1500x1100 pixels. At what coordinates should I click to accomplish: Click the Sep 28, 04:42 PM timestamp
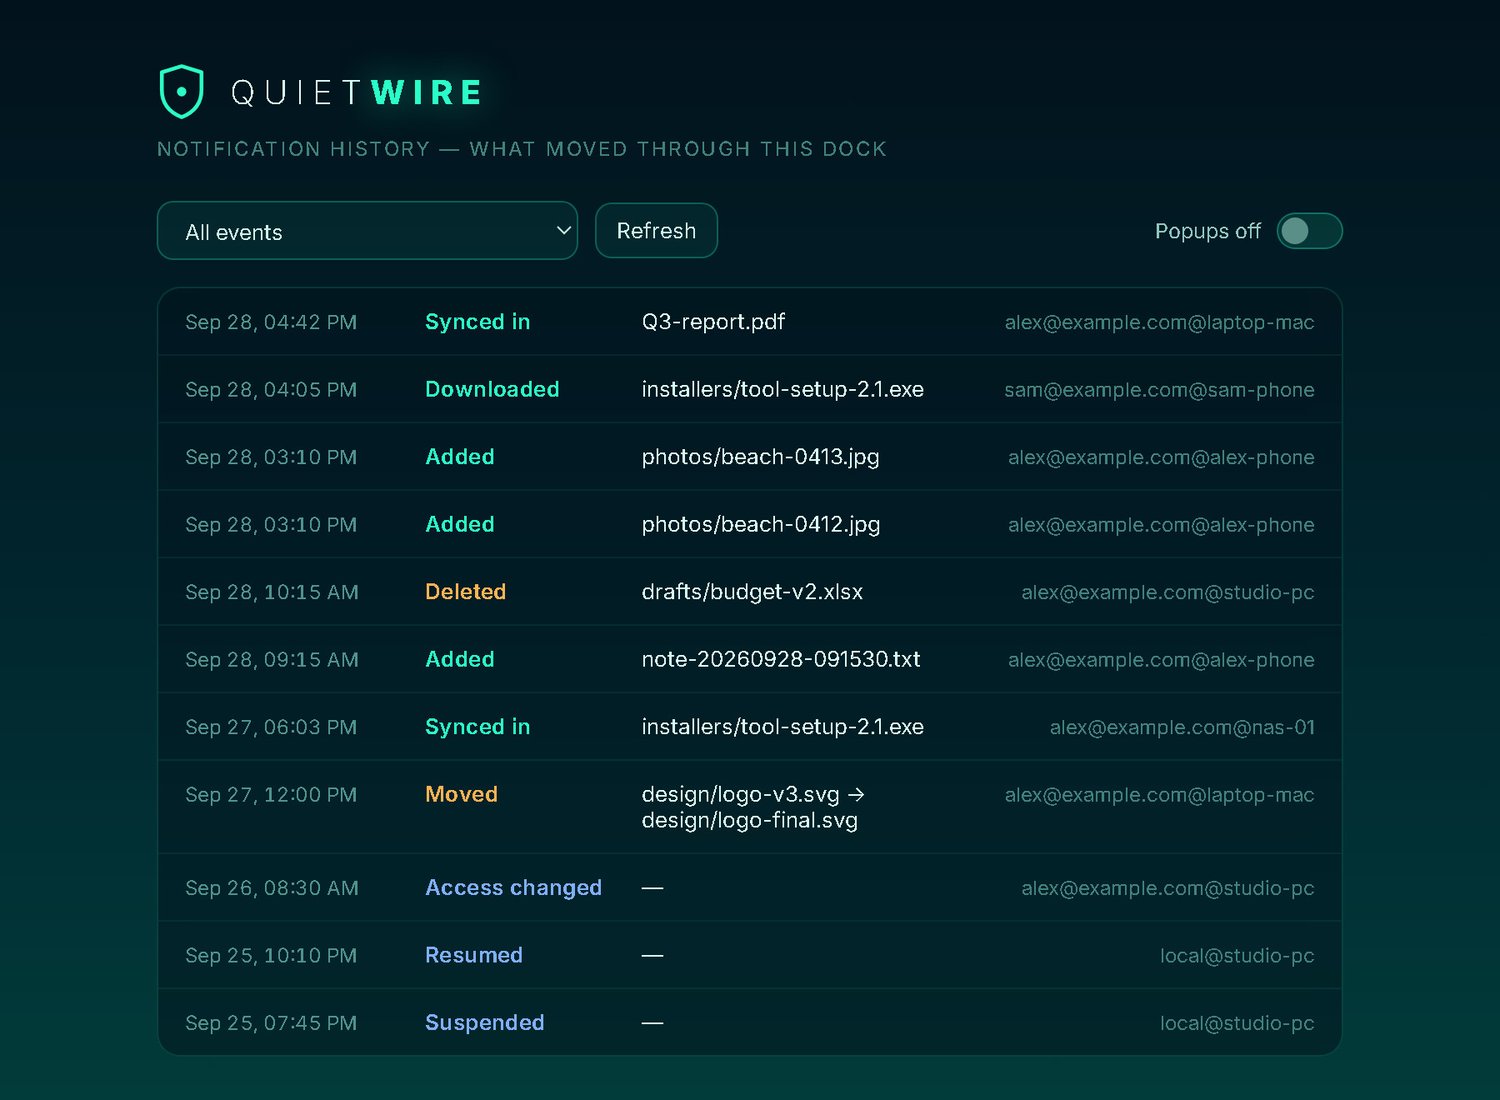pyautogui.click(x=271, y=322)
